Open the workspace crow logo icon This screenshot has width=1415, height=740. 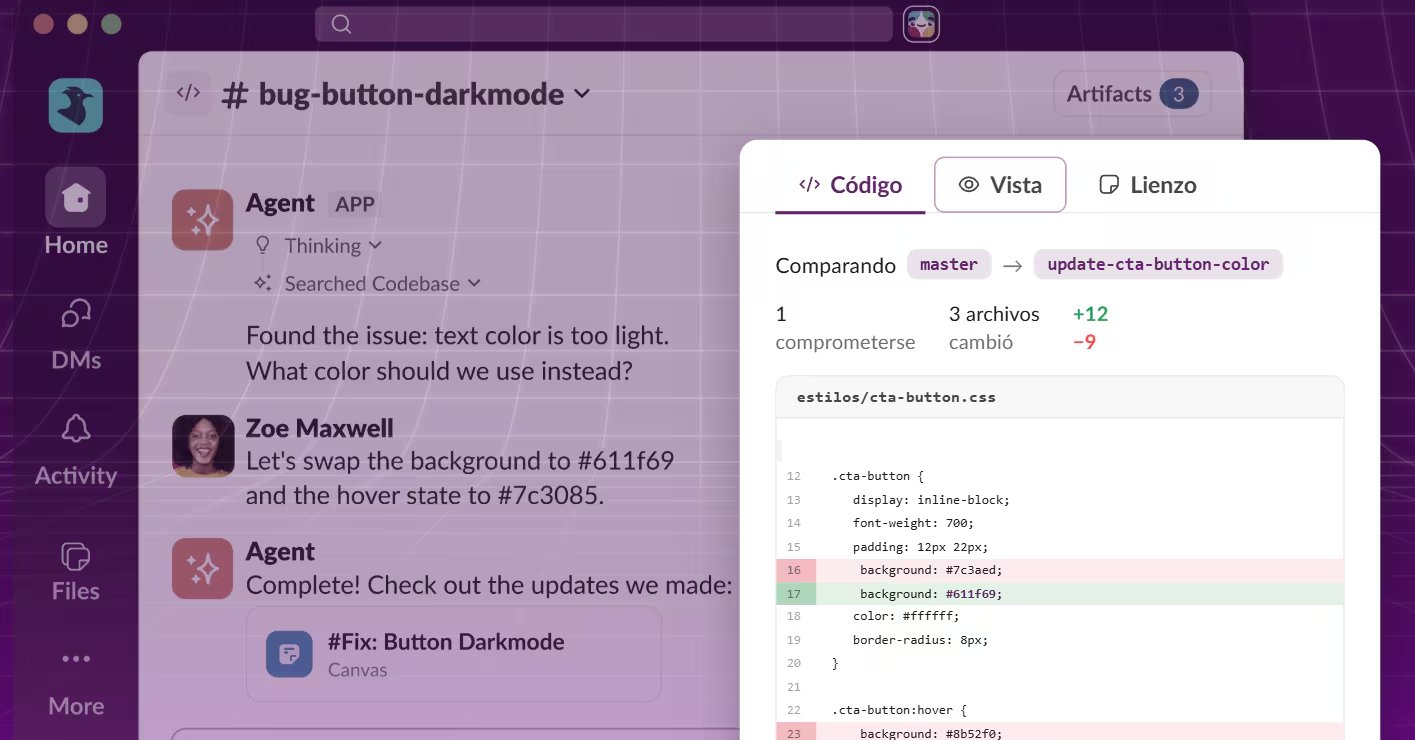pos(76,105)
